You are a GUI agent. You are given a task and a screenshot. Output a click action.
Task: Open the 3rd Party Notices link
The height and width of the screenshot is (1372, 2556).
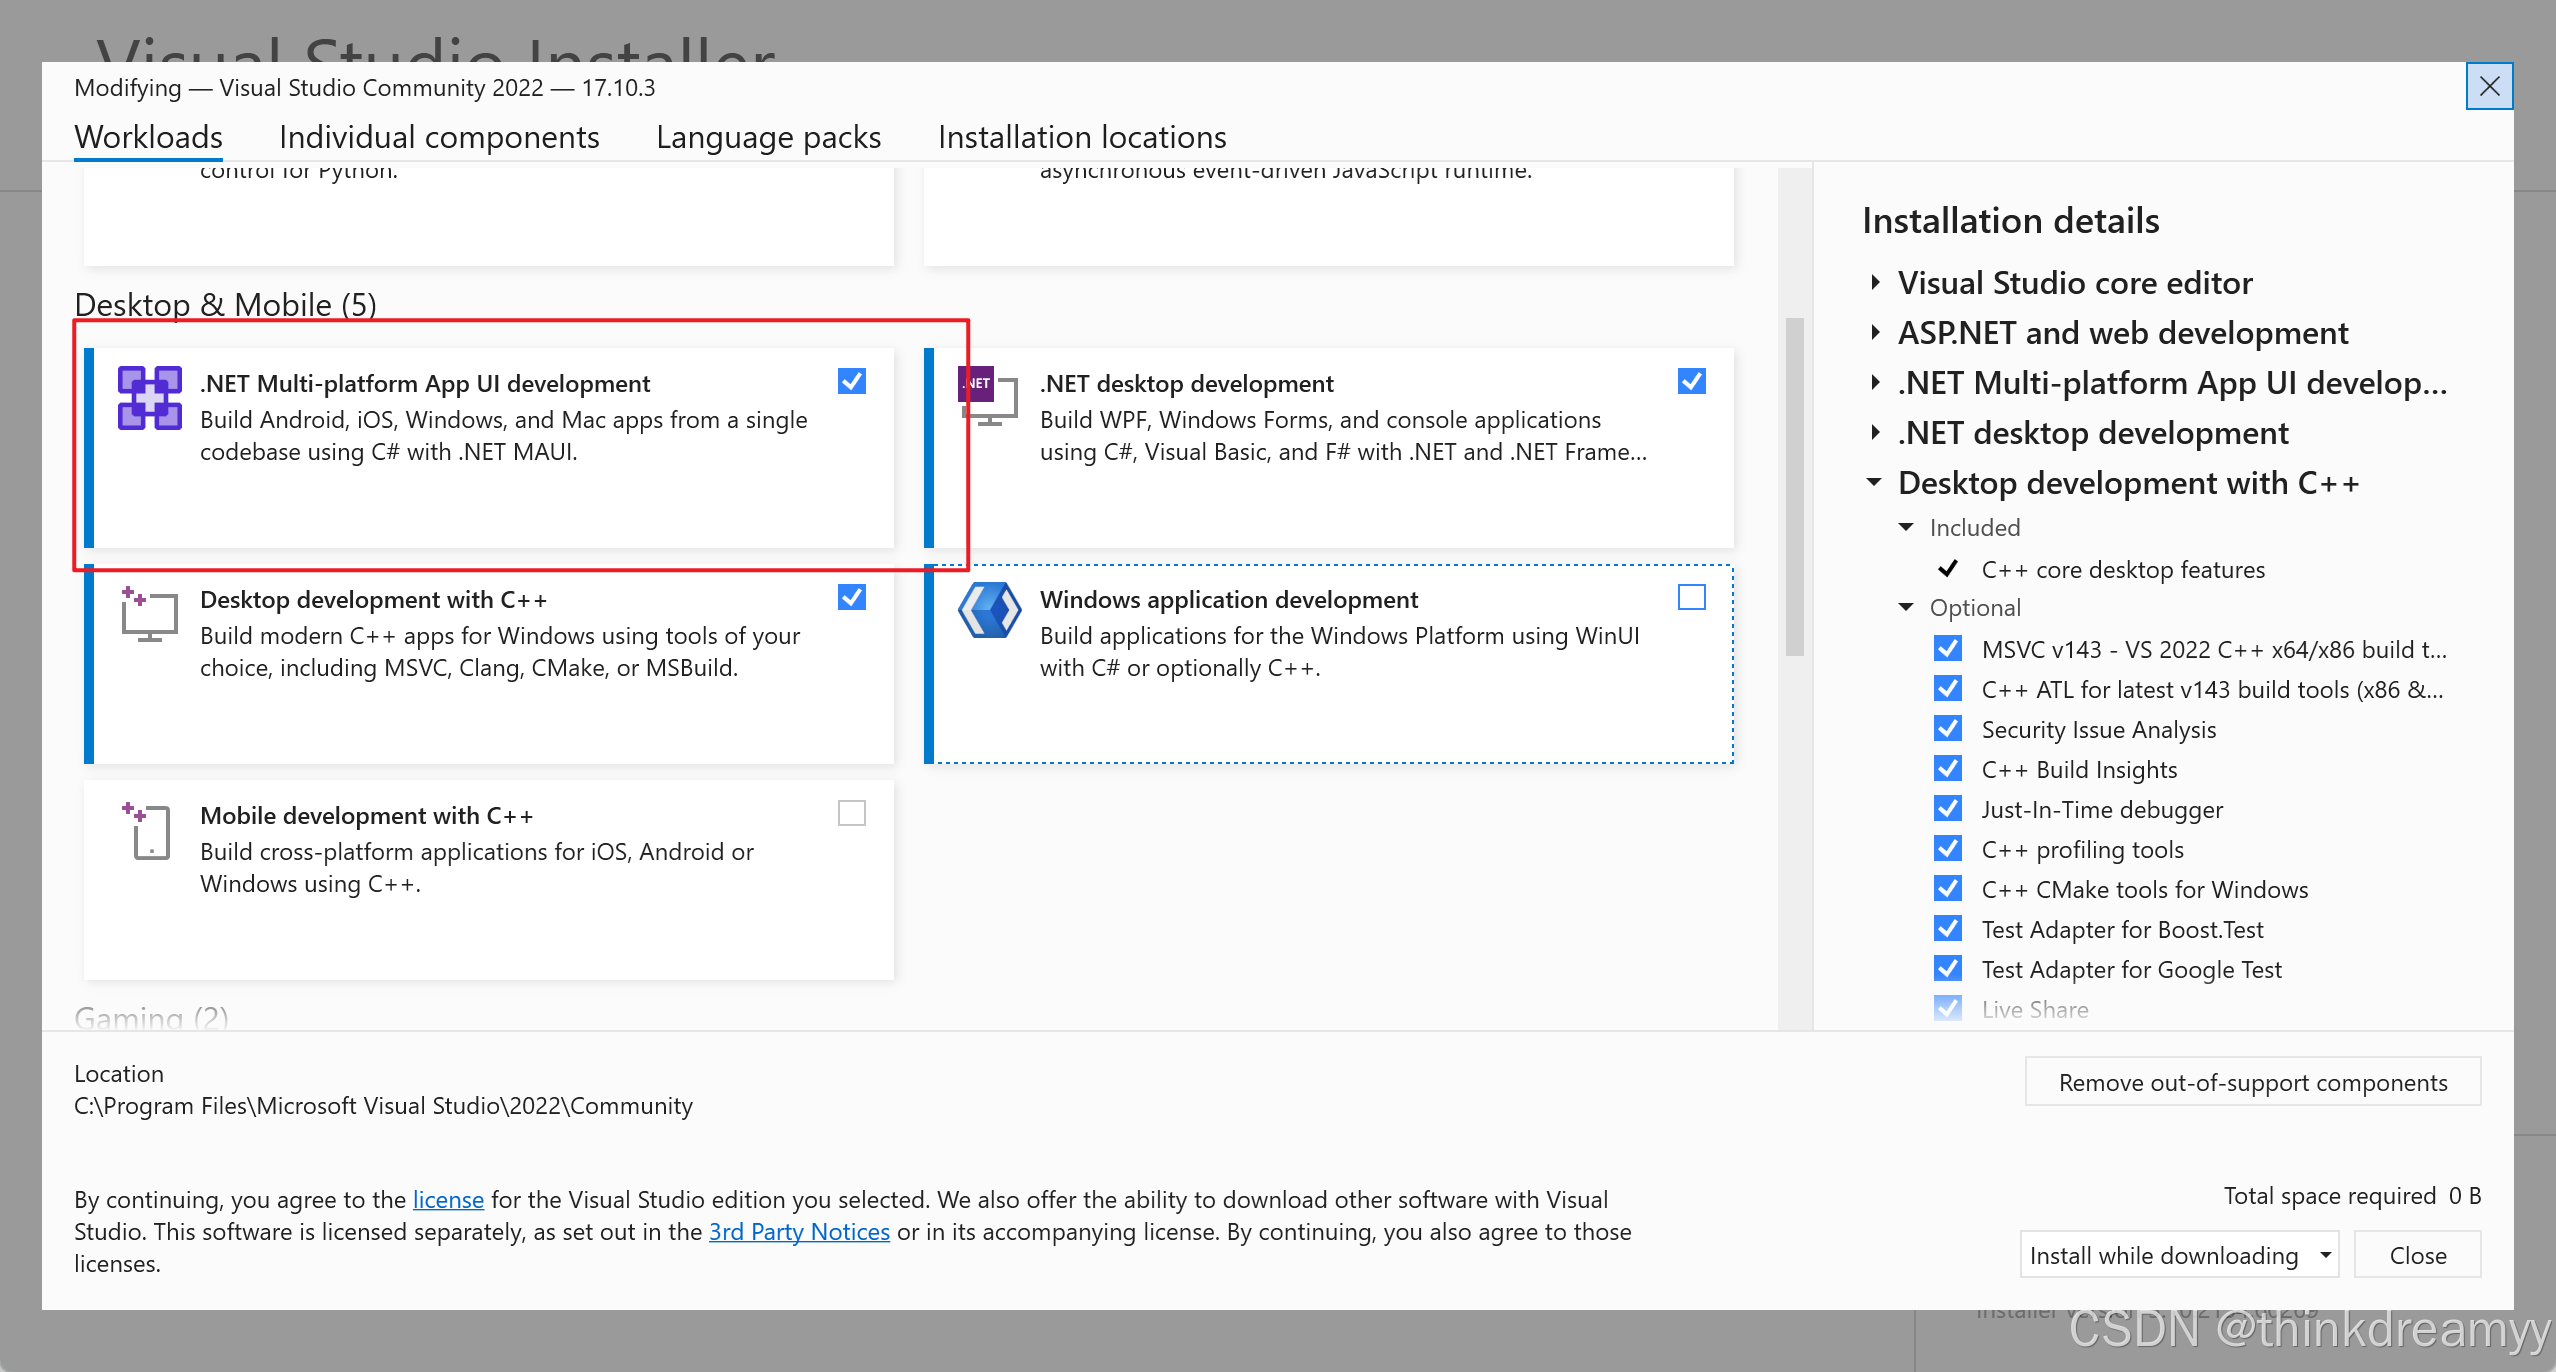pyautogui.click(x=799, y=1231)
